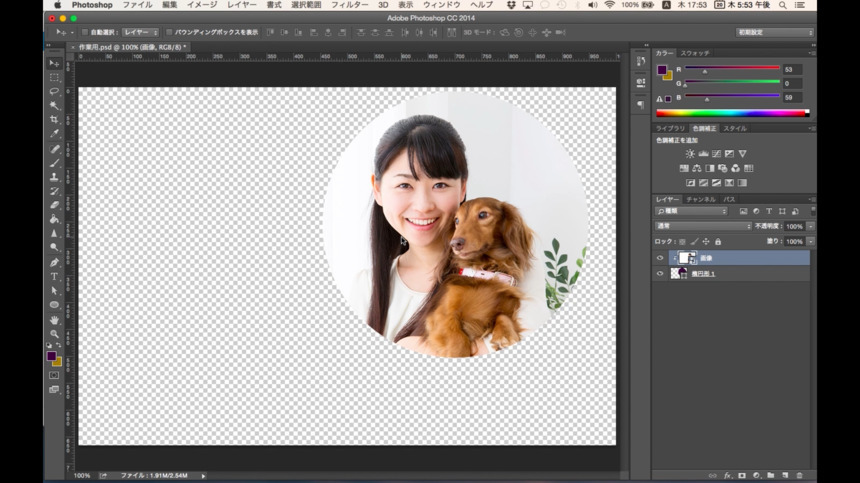Hide the 画像 layer visibility eye
Screen dimensions: 860x483
pos(660,258)
